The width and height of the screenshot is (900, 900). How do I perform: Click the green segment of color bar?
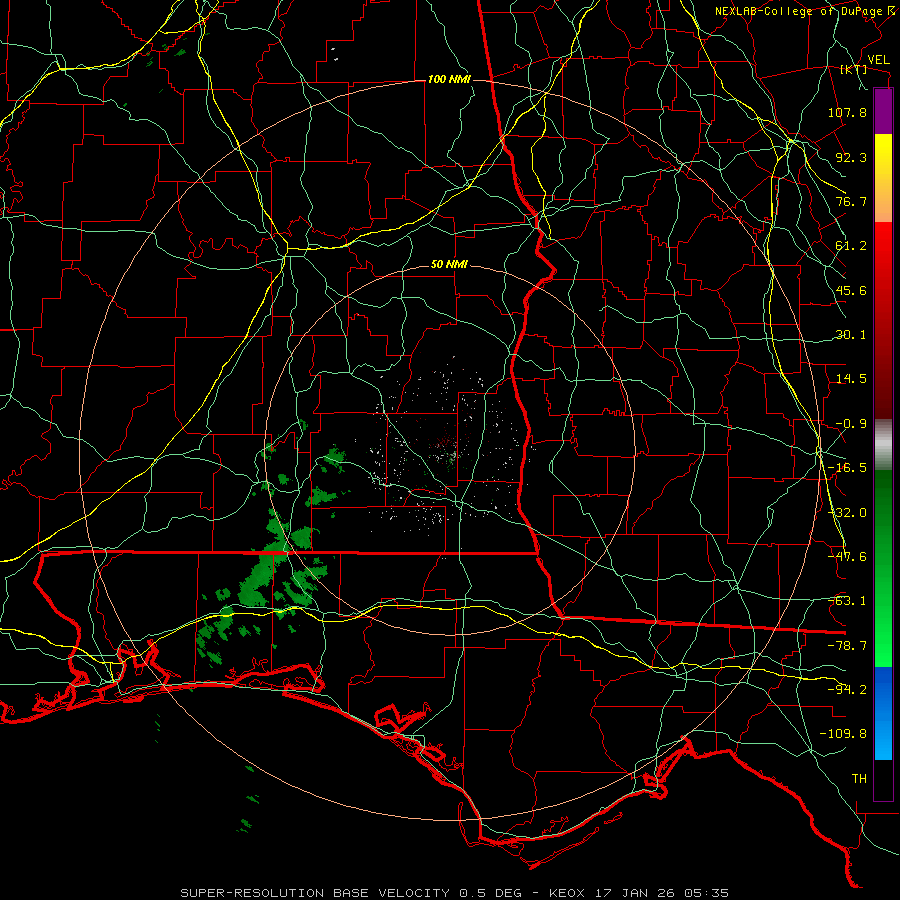tap(883, 568)
